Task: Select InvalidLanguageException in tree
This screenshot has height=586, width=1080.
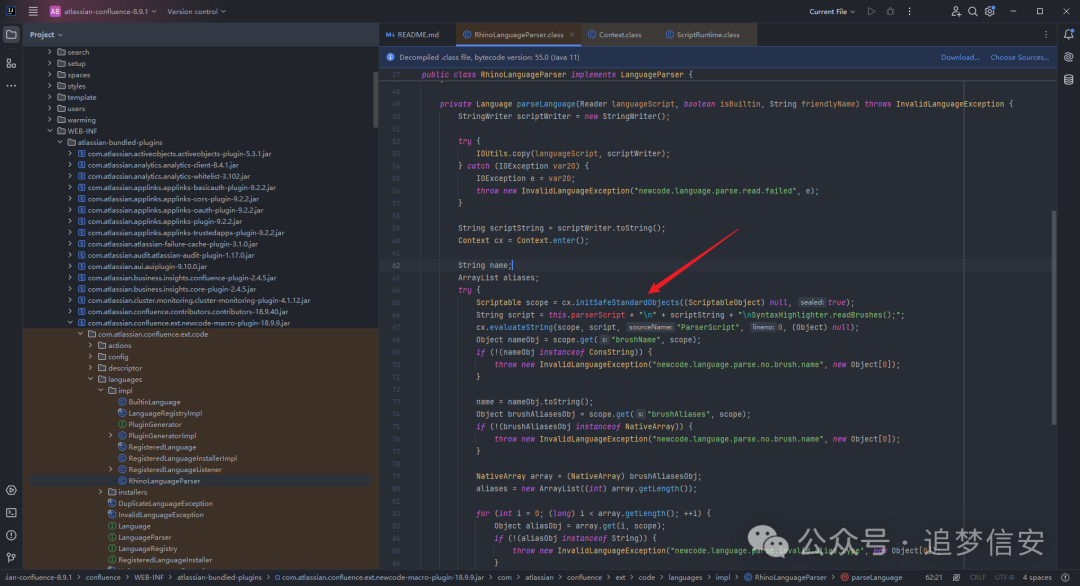Action: tap(160, 515)
